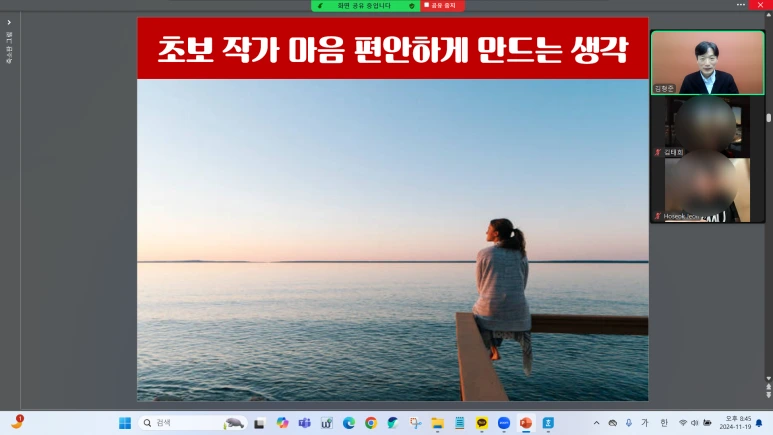This screenshot has width=773, height=435.
Task: Select the video tile of the middle participant
Action: click(x=707, y=127)
